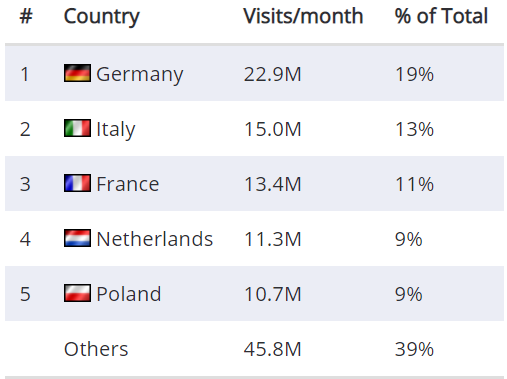Select the 45.8M visits value
The width and height of the screenshot is (507, 379).
pyautogui.click(x=272, y=349)
